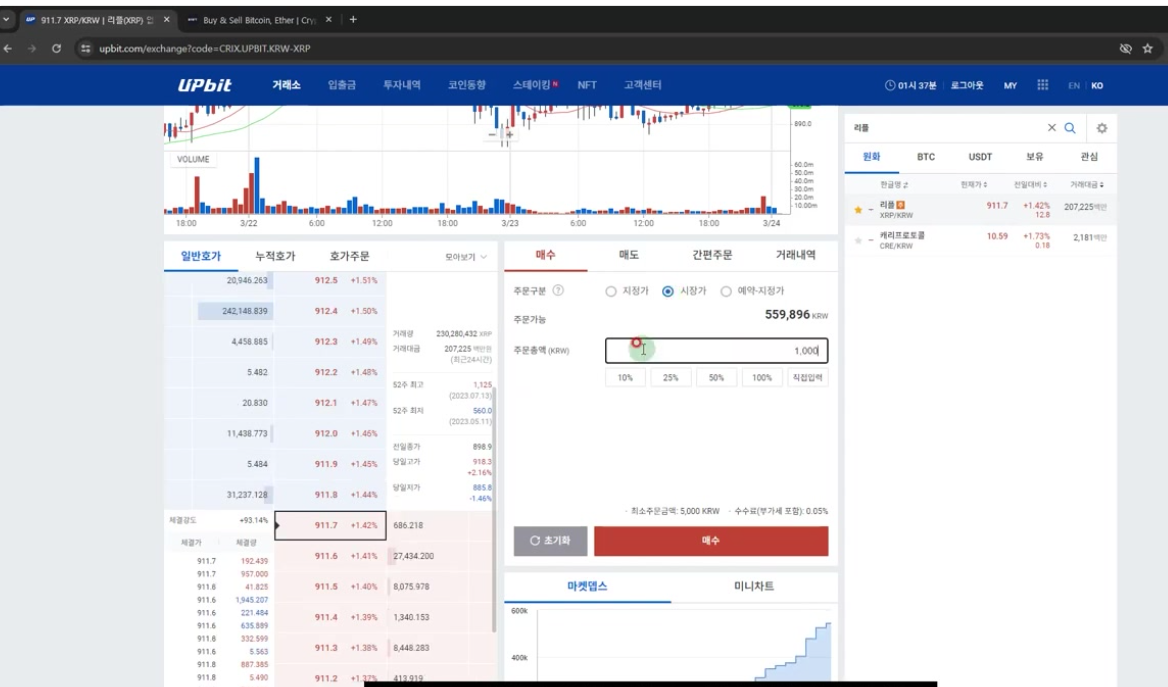Viewport: 1168px width, 687px height.
Task: Click the search magnifier icon
Action: [1070, 127]
